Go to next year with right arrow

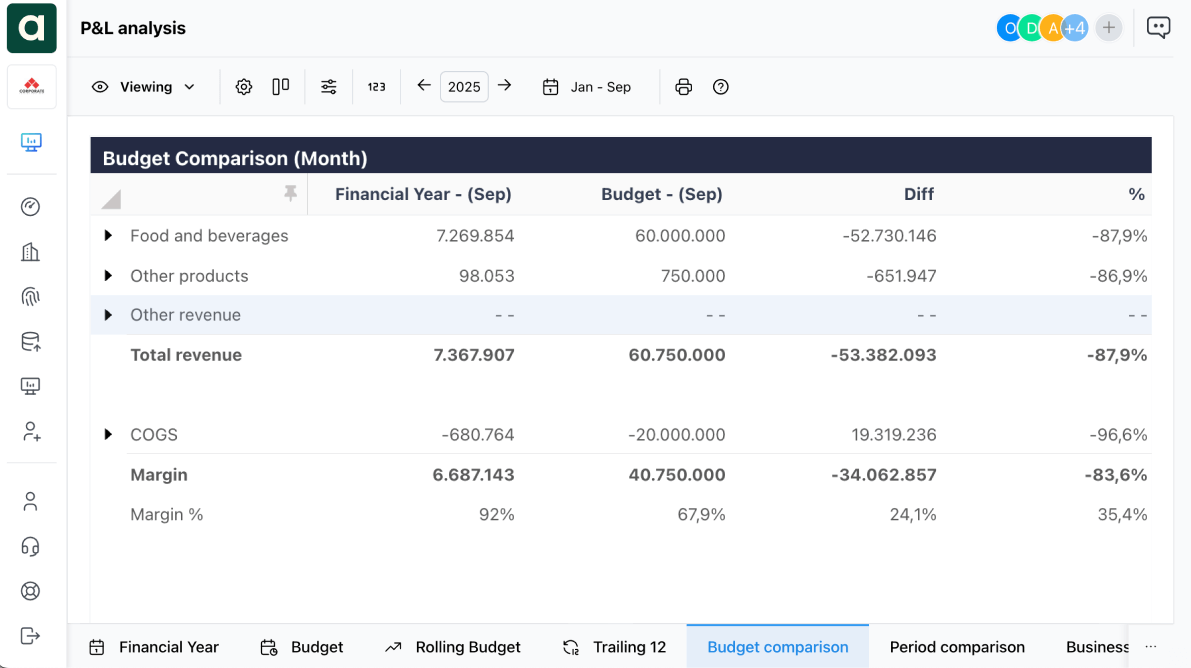(x=505, y=86)
